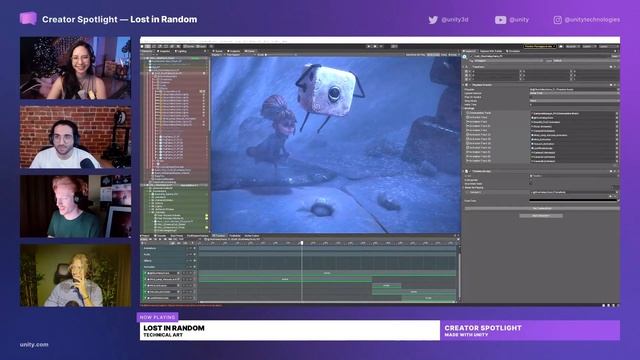Select the clip on second green Timeline track
This screenshot has height=360, width=640.
click(x=285, y=280)
